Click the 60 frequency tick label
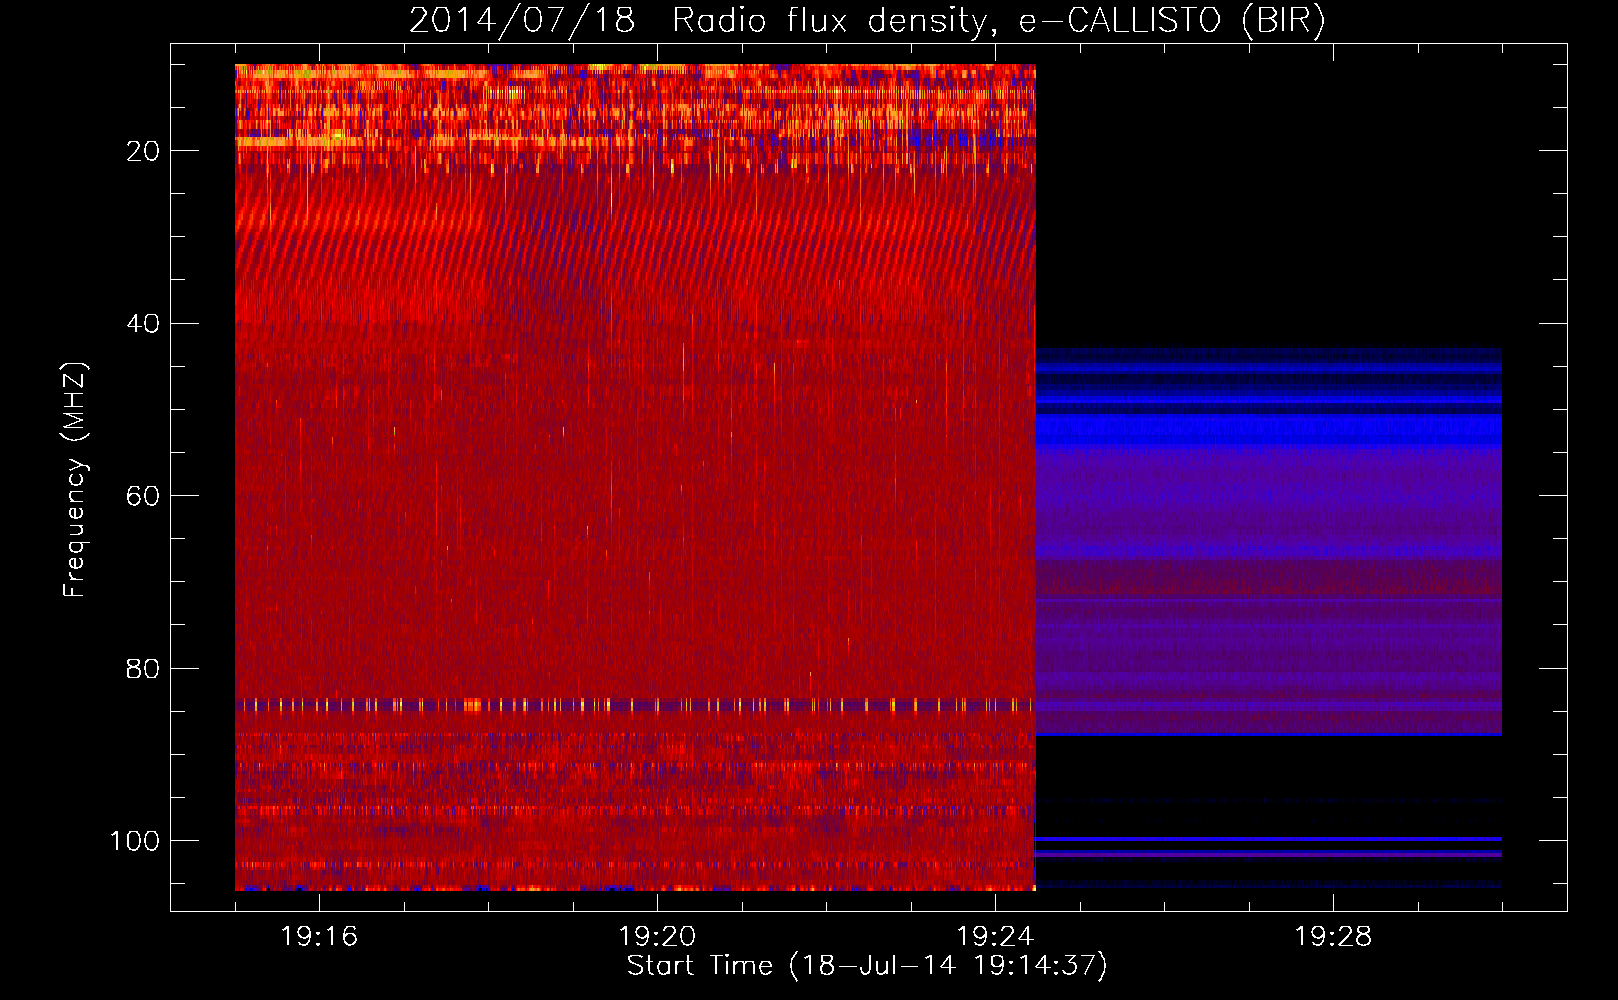The image size is (1618, 1000). point(143,496)
